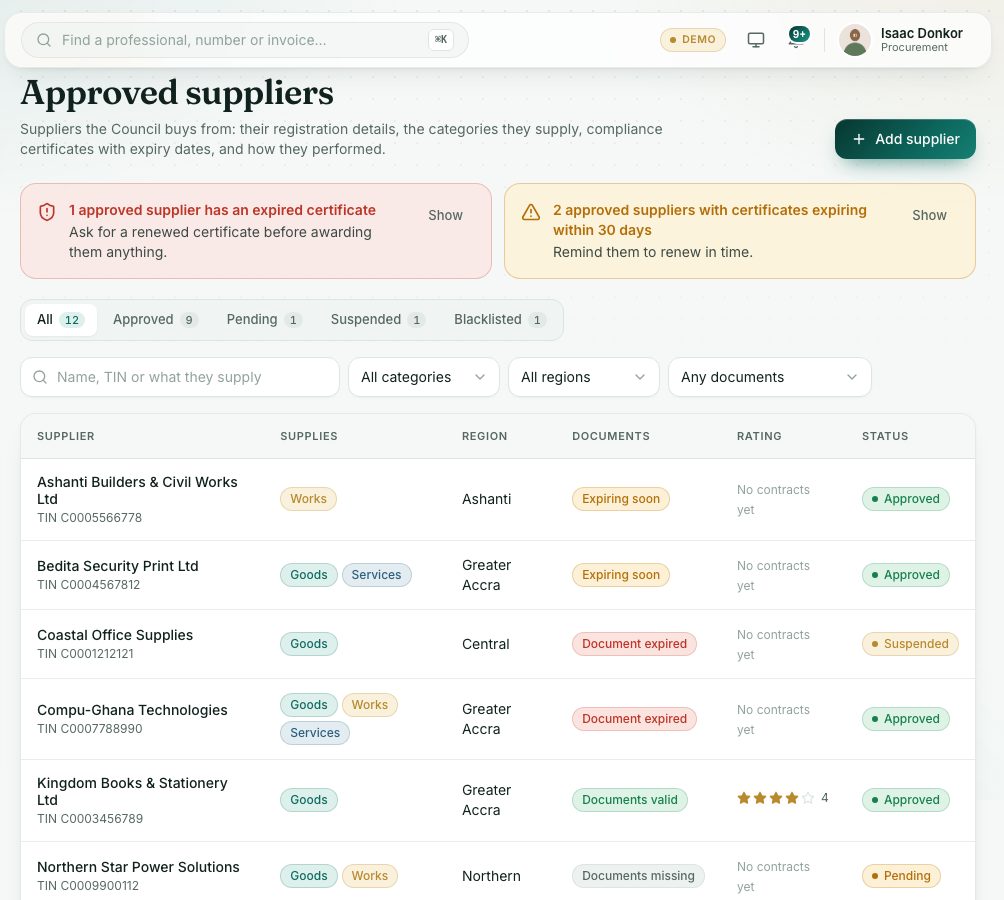Open notifications with the 9+ badge
The image size is (1004, 900).
point(797,38)
